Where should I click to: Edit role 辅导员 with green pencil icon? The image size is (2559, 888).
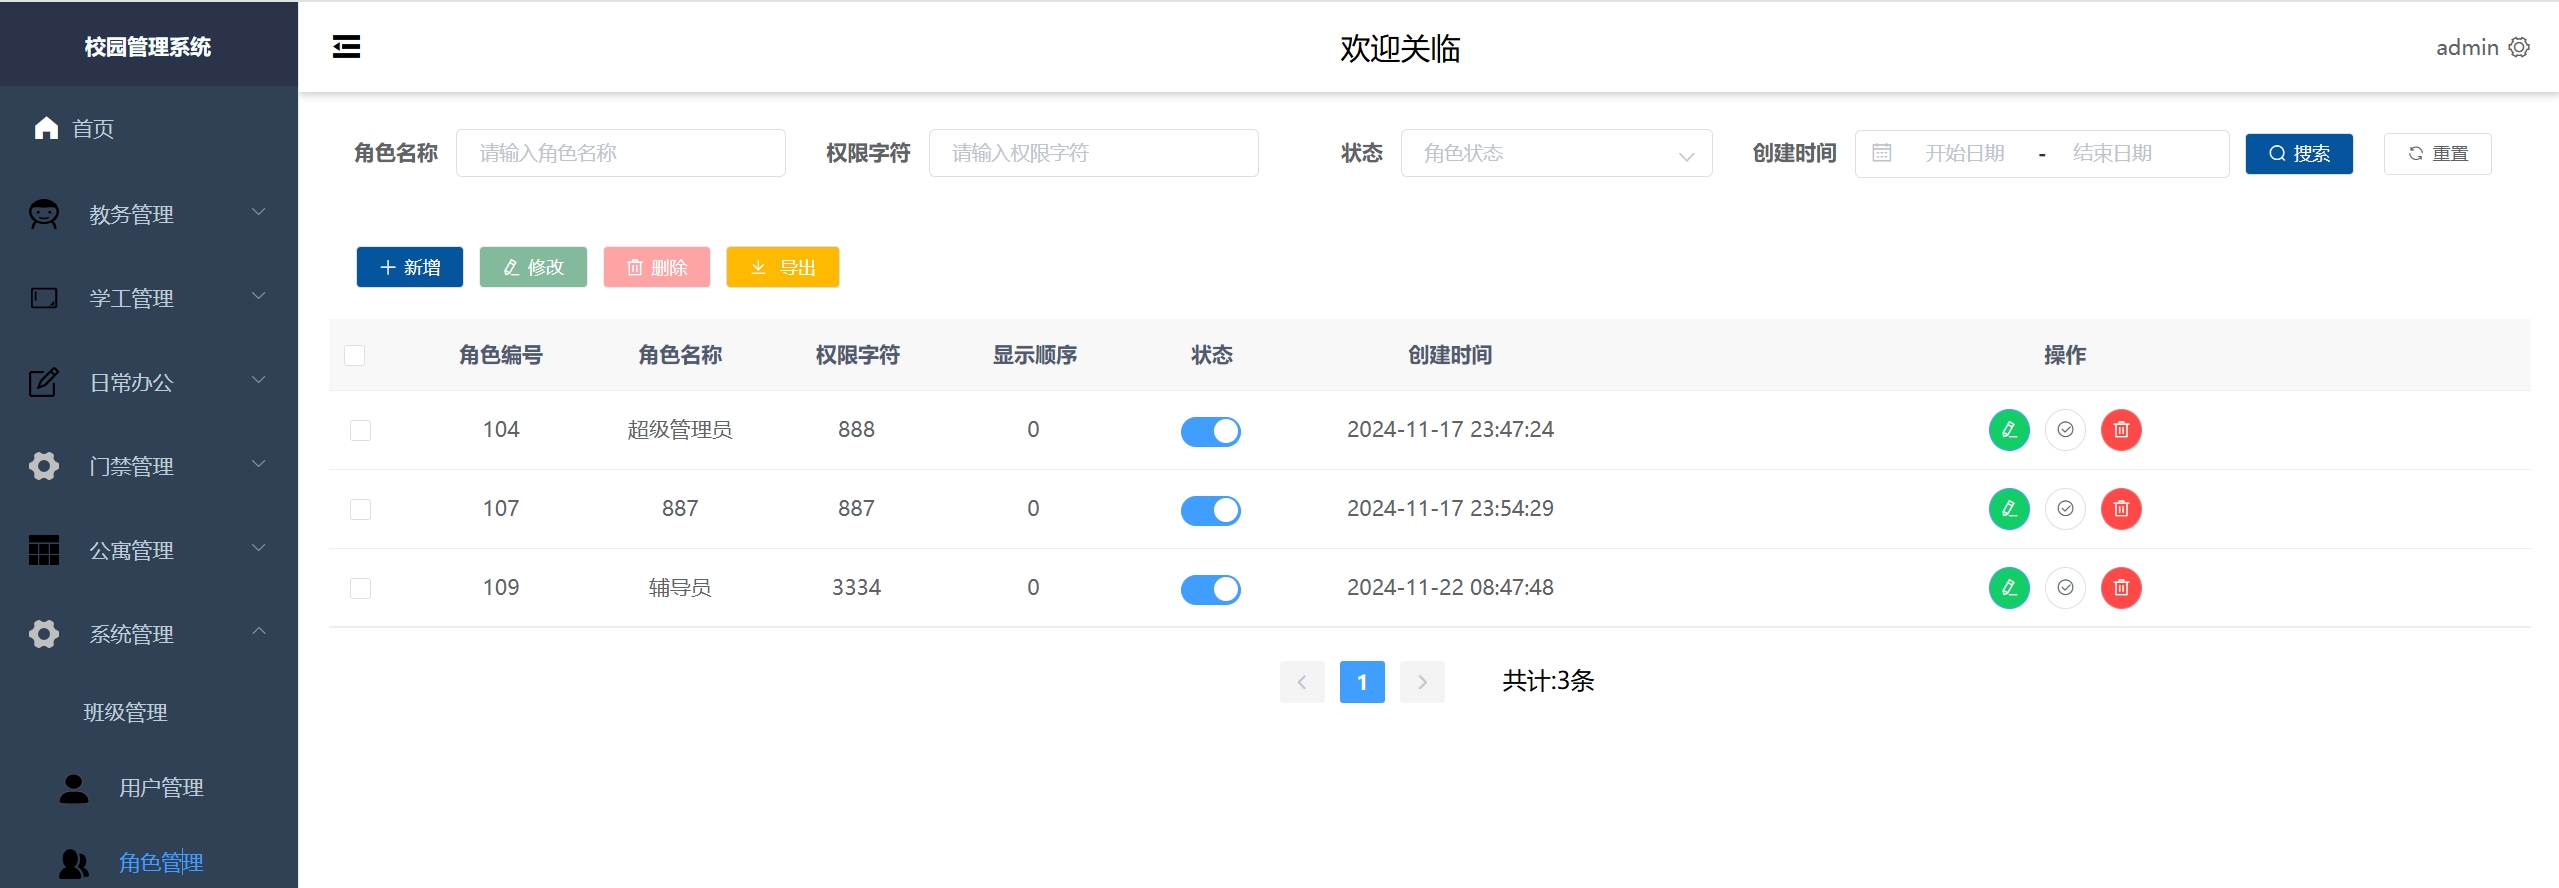click(2009, 588)
